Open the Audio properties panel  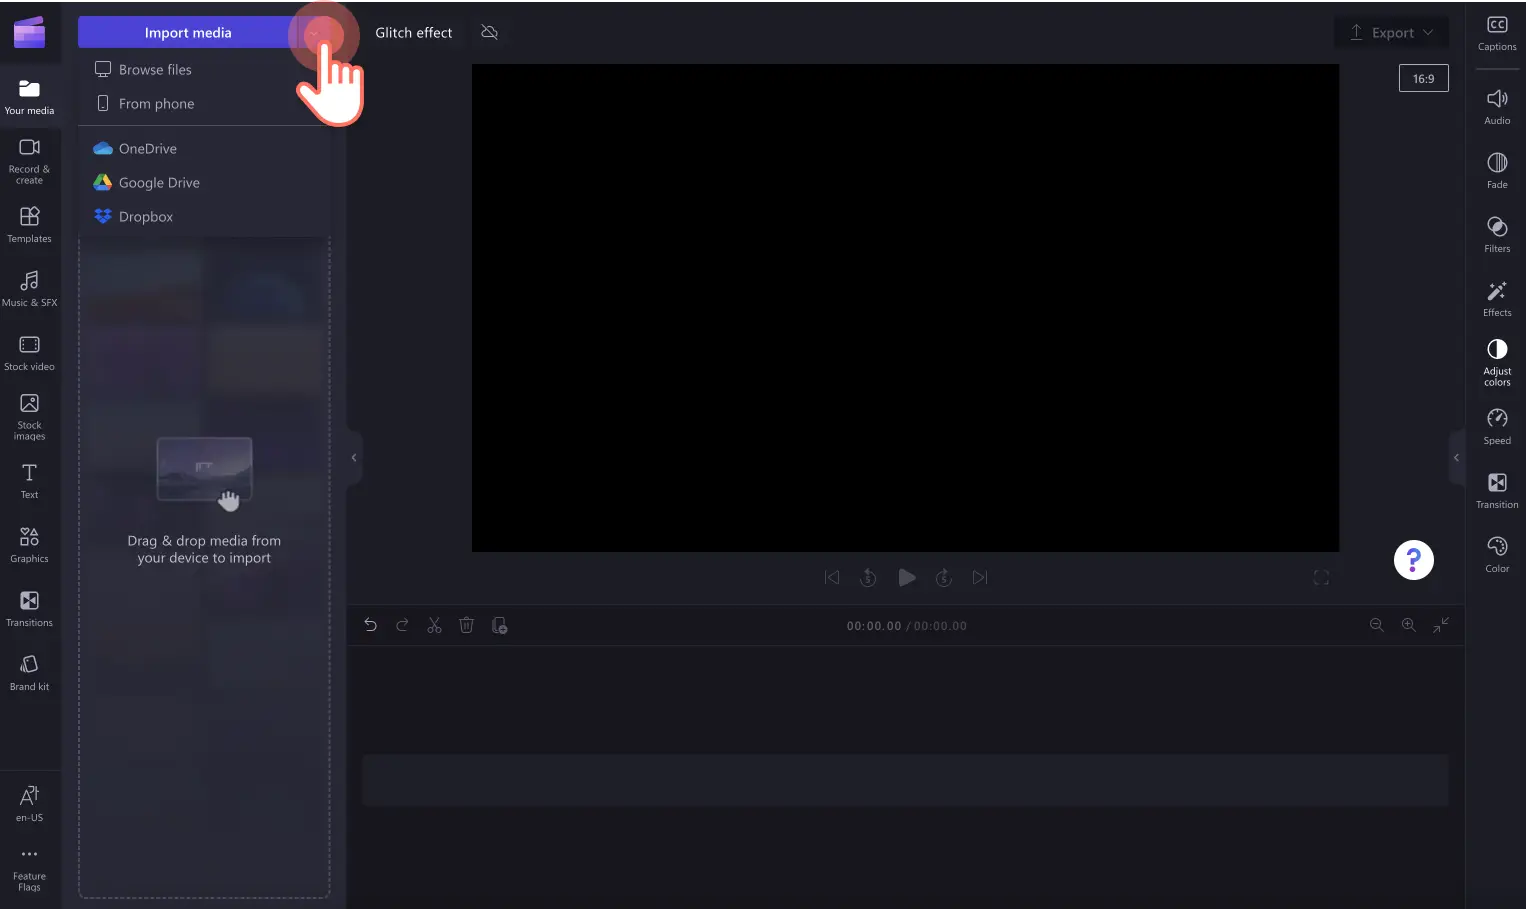point(1497,107)
